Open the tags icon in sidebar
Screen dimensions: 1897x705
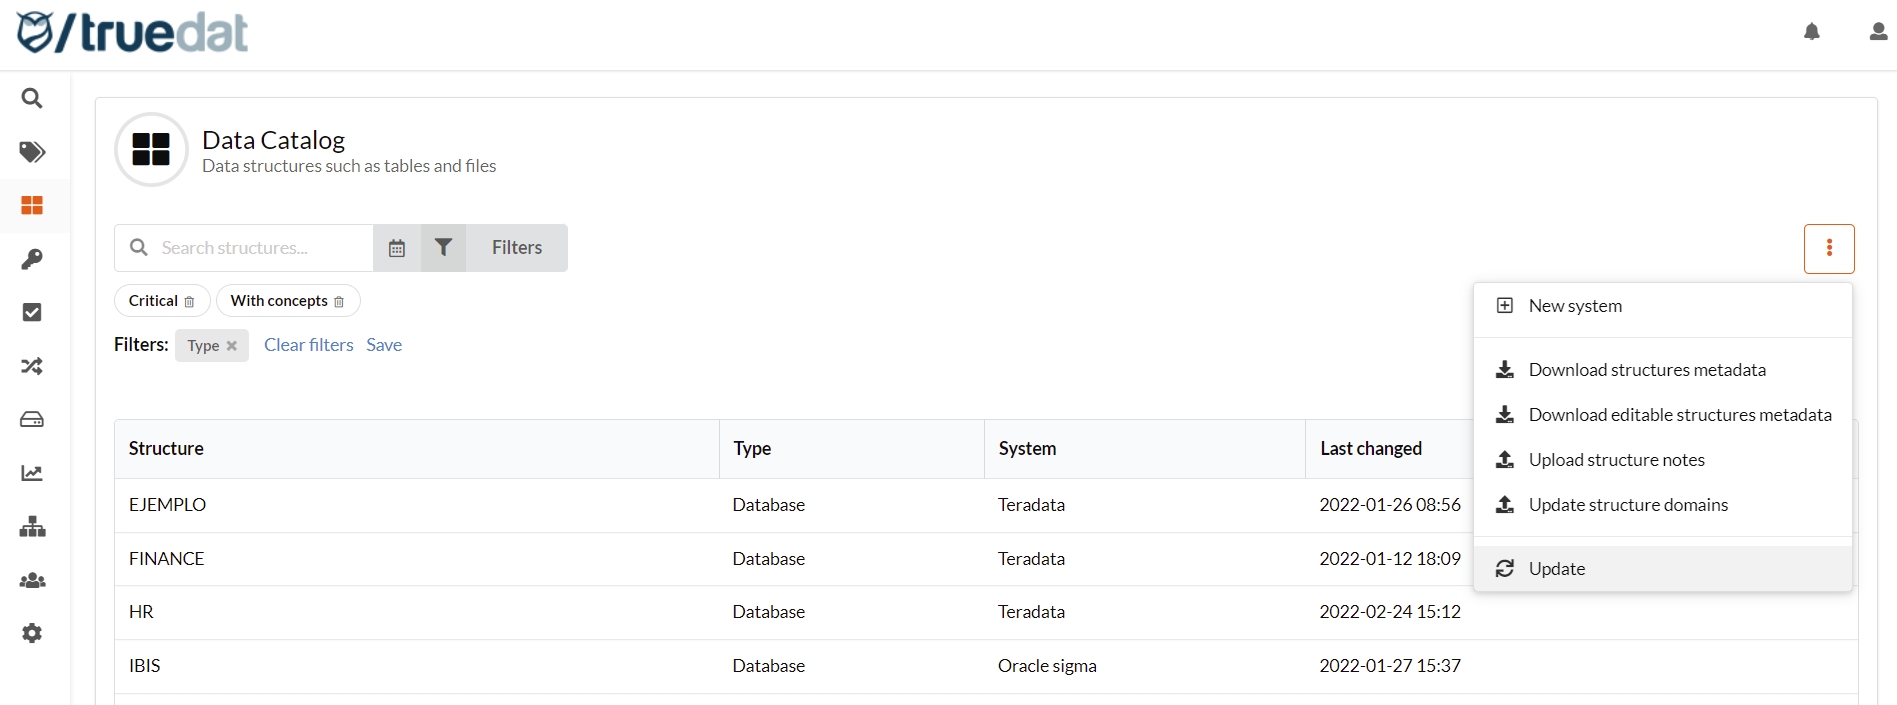(32, 152)
